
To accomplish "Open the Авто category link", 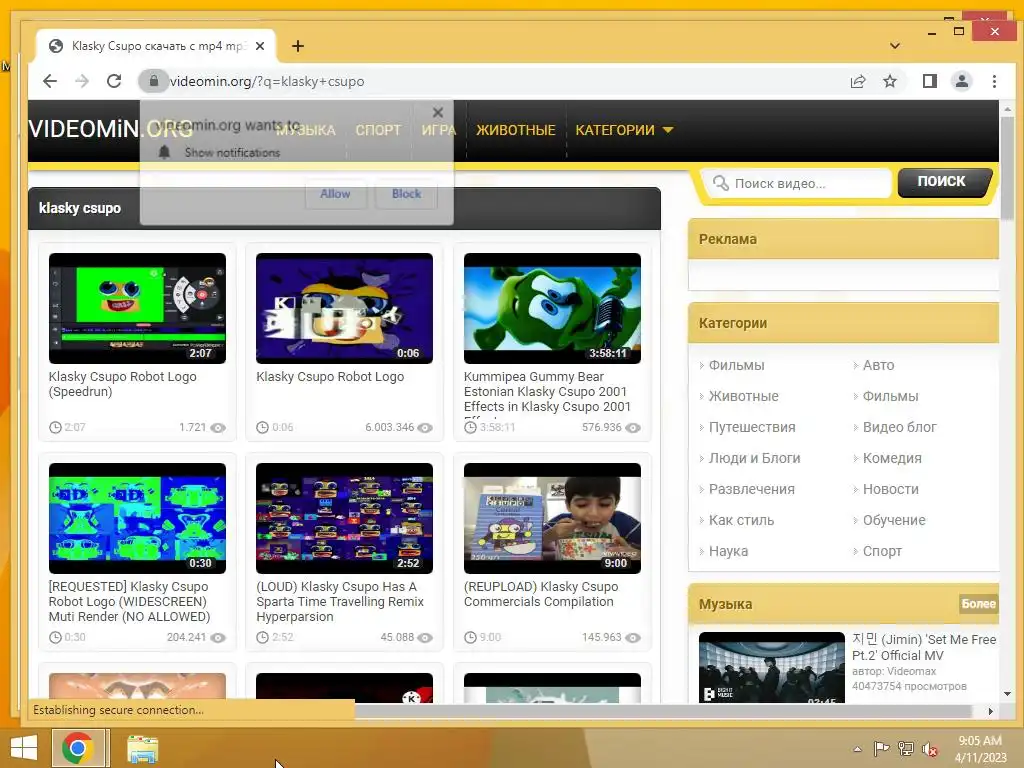I will tap(878, 365).
